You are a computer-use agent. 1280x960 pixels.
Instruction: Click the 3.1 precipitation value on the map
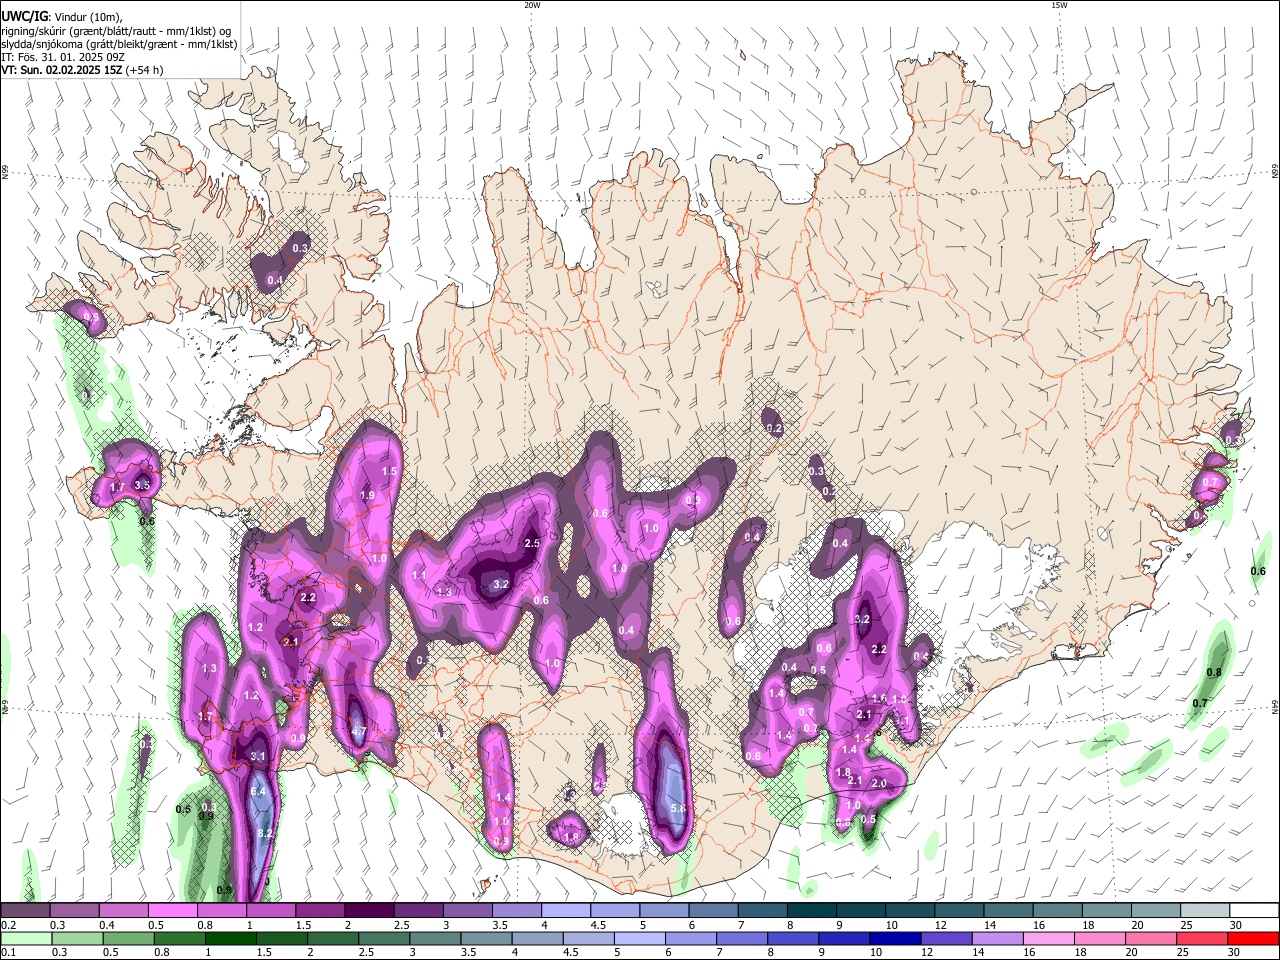(x=258, y=756)
